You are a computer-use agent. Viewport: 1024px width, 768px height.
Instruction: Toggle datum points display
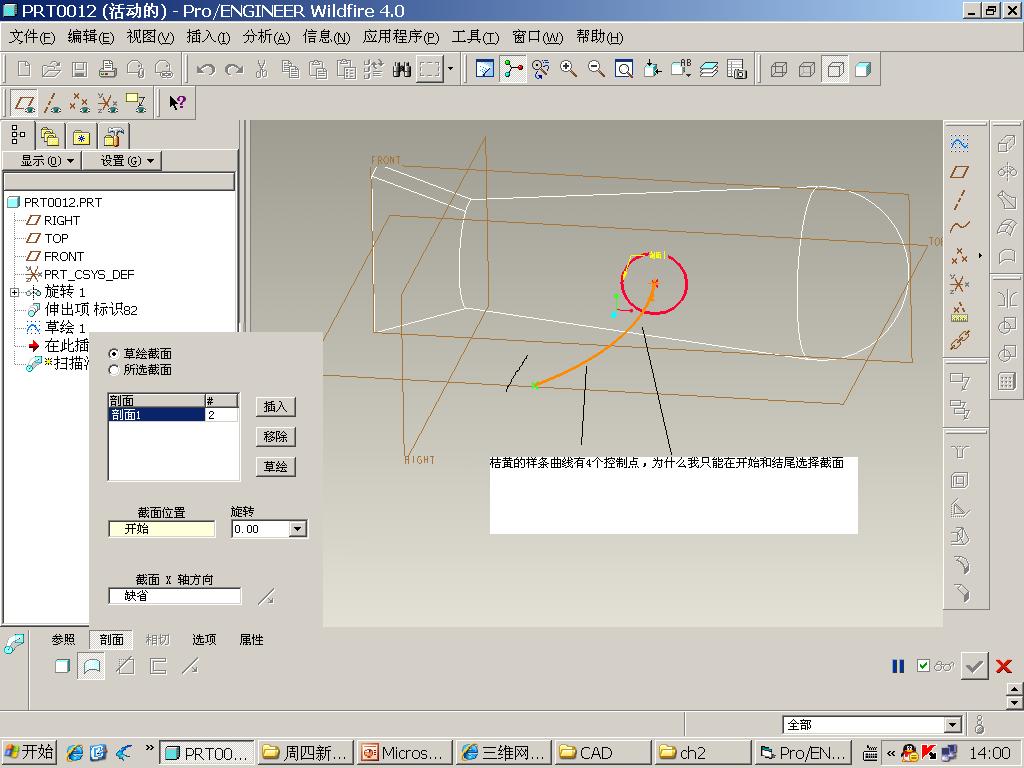[x=80, y=103]
